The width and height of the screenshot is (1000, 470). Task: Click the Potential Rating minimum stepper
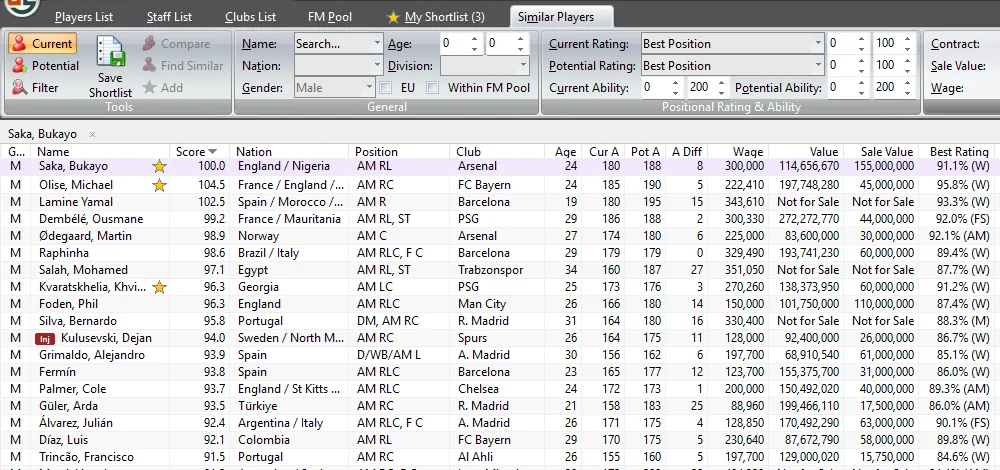pos(861,66)
